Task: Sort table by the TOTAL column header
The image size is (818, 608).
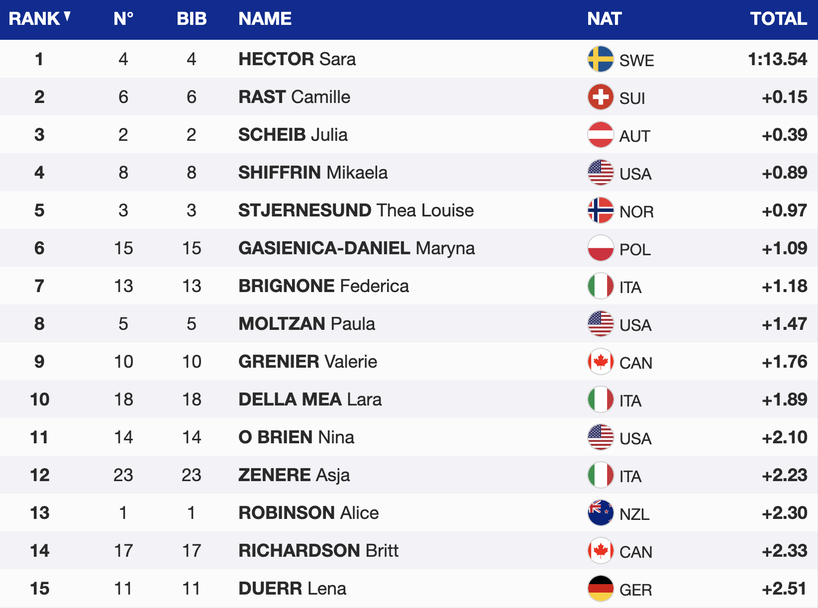Action: click(x=778, y=19)
